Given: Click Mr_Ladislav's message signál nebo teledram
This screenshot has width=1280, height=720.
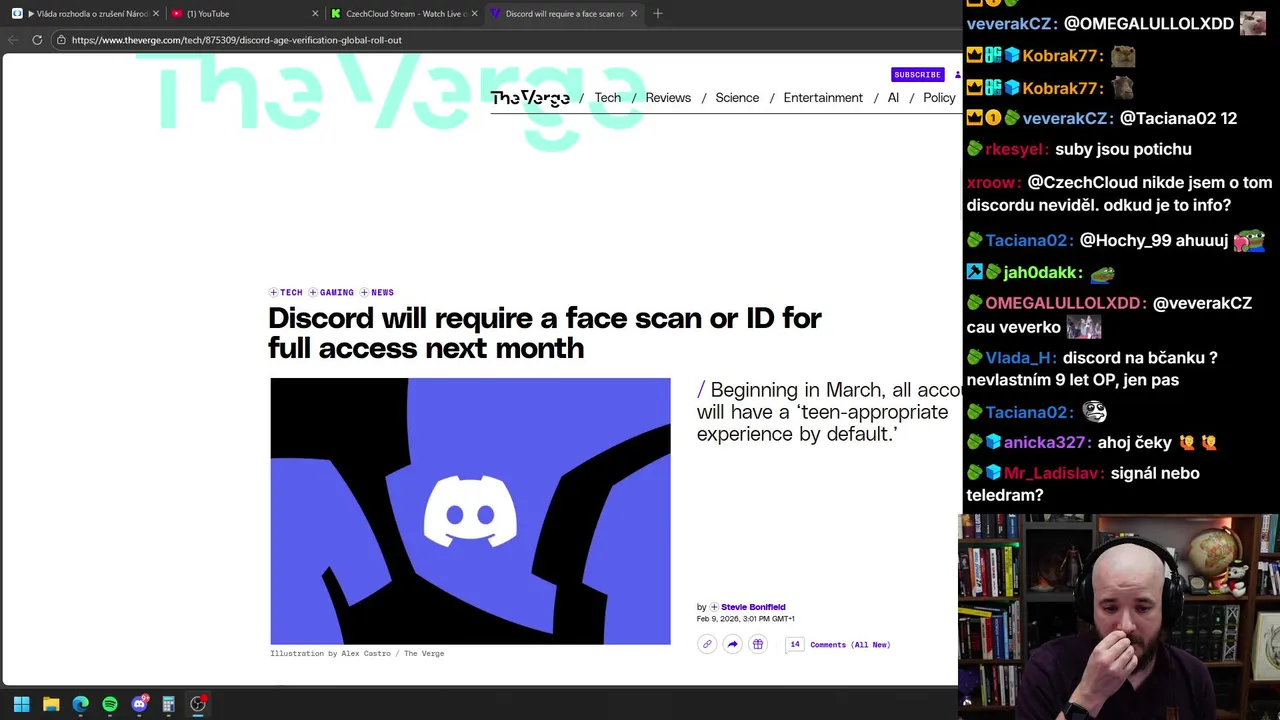Looking at the screenshot, I should [1083, 484].
